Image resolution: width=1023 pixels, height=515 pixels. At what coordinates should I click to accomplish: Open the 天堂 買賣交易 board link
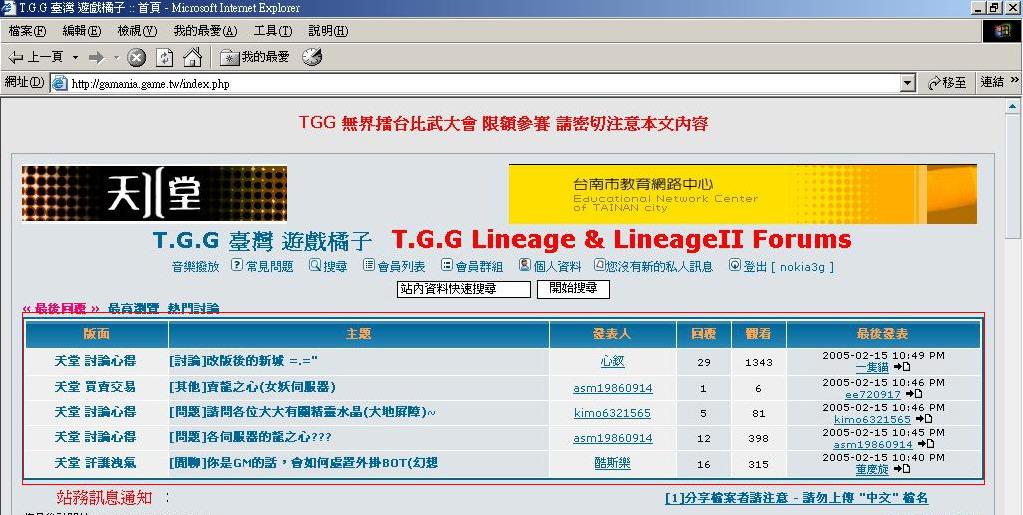coord(95,387)
